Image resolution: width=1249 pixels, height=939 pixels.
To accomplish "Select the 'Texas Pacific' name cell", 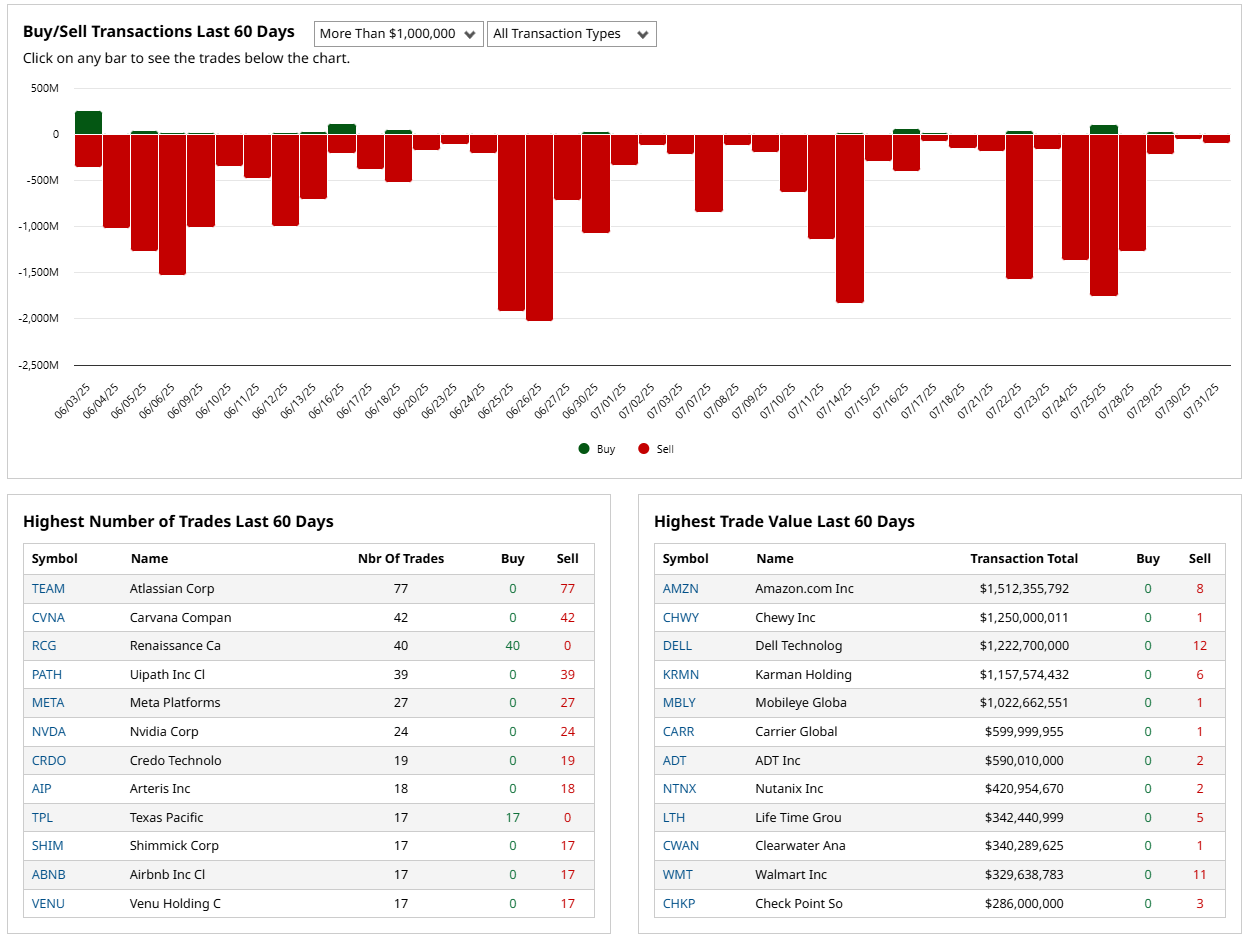I will click(x=167, y=818).
